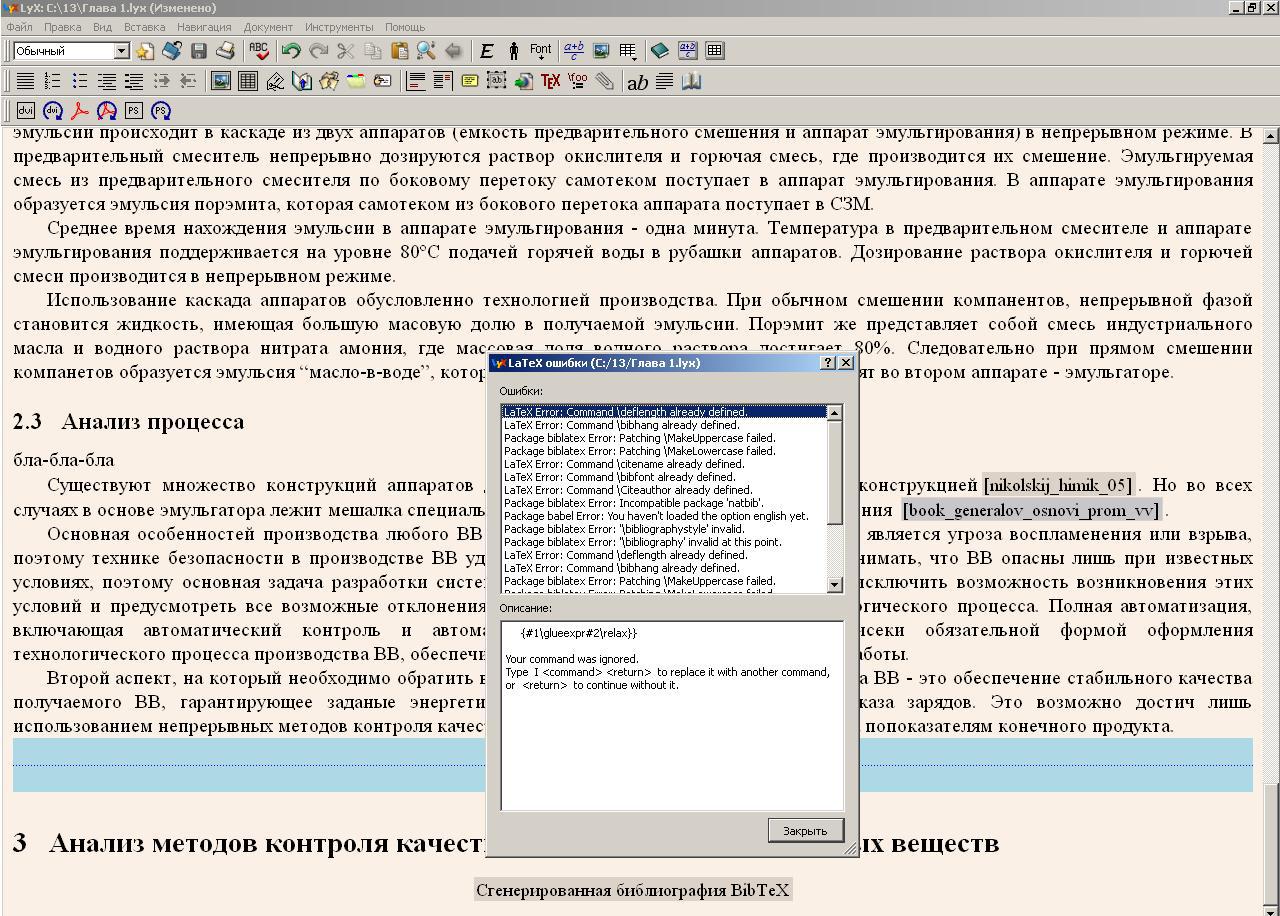
Task: Open the Навигация menu
Action: coord(204,27)
